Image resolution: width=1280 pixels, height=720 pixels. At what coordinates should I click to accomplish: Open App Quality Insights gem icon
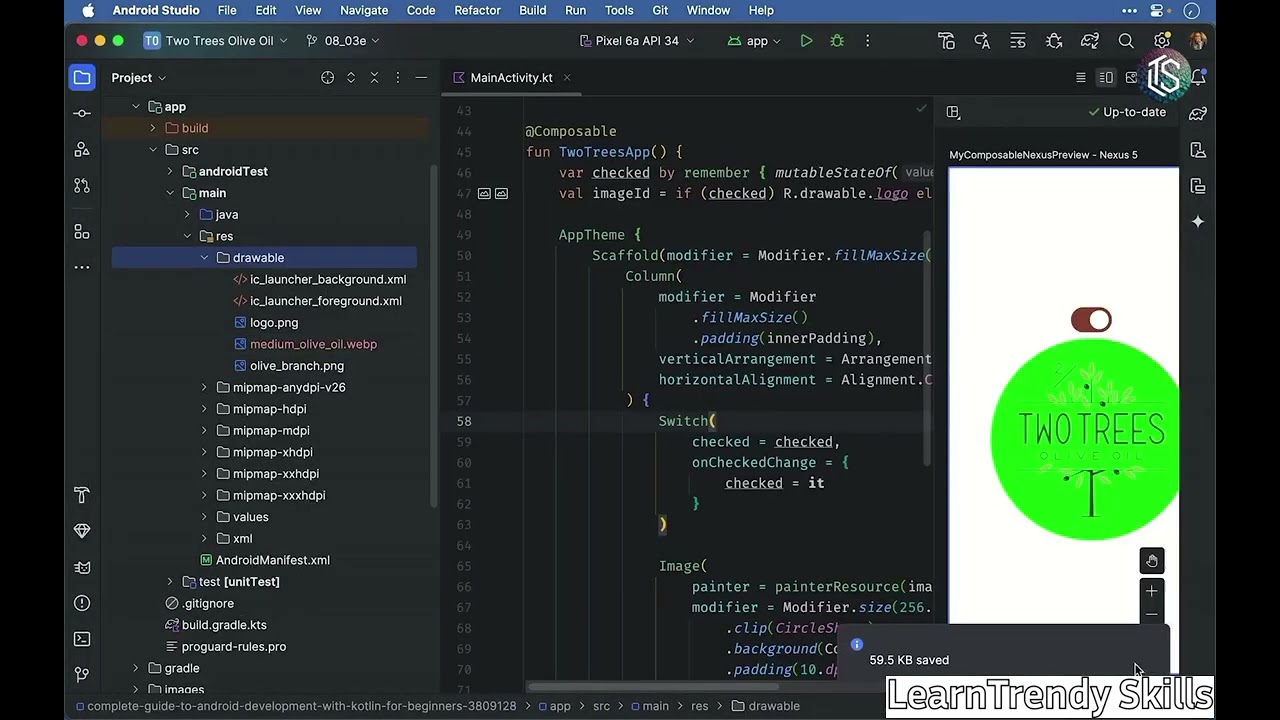pos(82,531)
